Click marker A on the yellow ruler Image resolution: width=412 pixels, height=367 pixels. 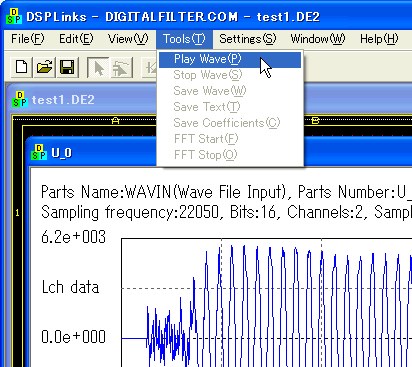tap(115, 120)
